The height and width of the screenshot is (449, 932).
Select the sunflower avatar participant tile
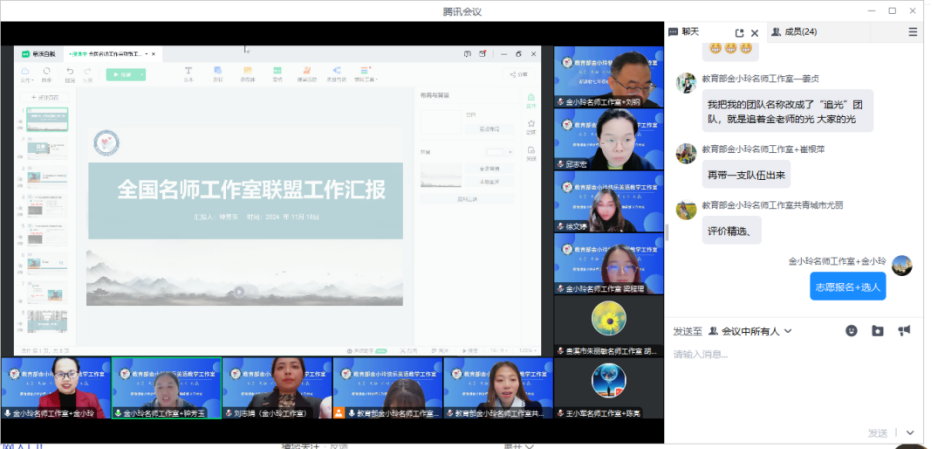(x=609, y=325)
